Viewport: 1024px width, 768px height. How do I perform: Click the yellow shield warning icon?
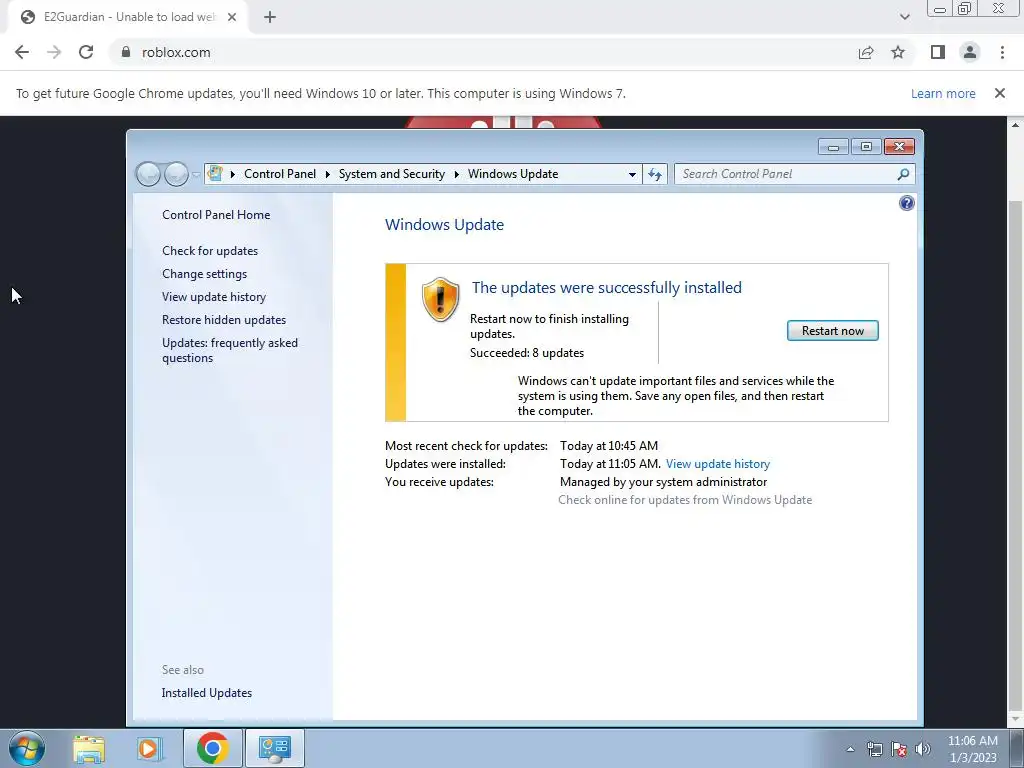pyautogui.click(x=440, y=299)
